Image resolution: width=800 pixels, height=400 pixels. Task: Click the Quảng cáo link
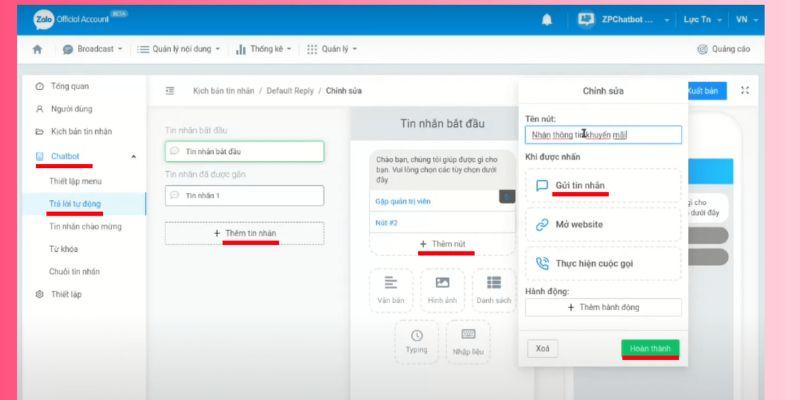coord(731,49)
